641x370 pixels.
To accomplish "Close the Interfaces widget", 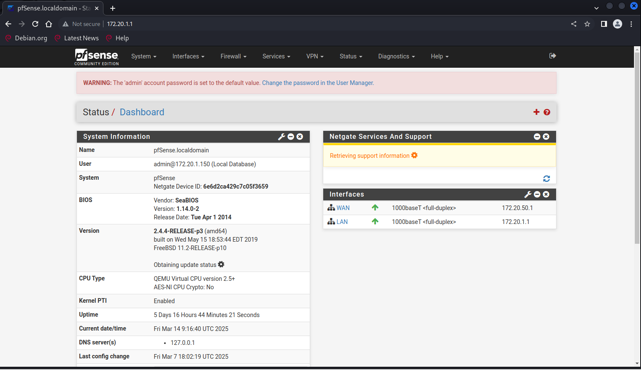I will (546, 194).
